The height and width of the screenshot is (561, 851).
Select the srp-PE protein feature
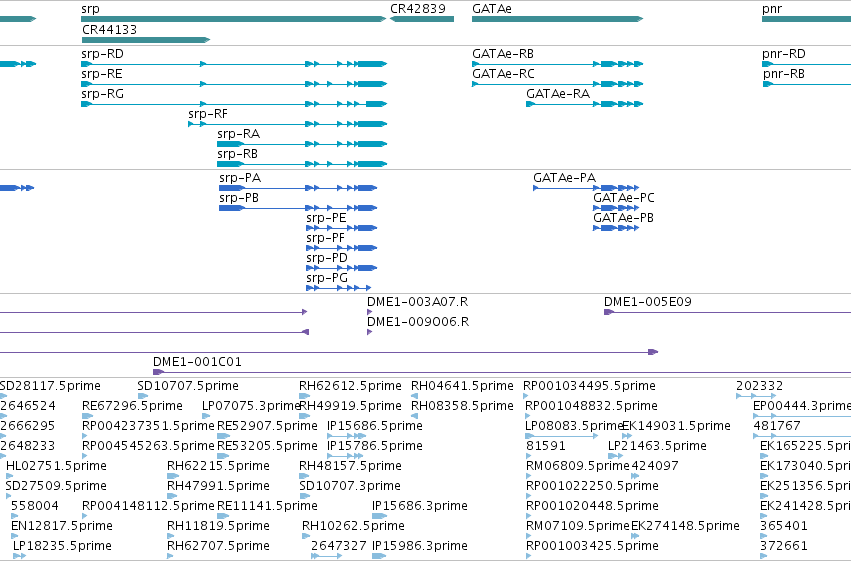click(341, 228)
